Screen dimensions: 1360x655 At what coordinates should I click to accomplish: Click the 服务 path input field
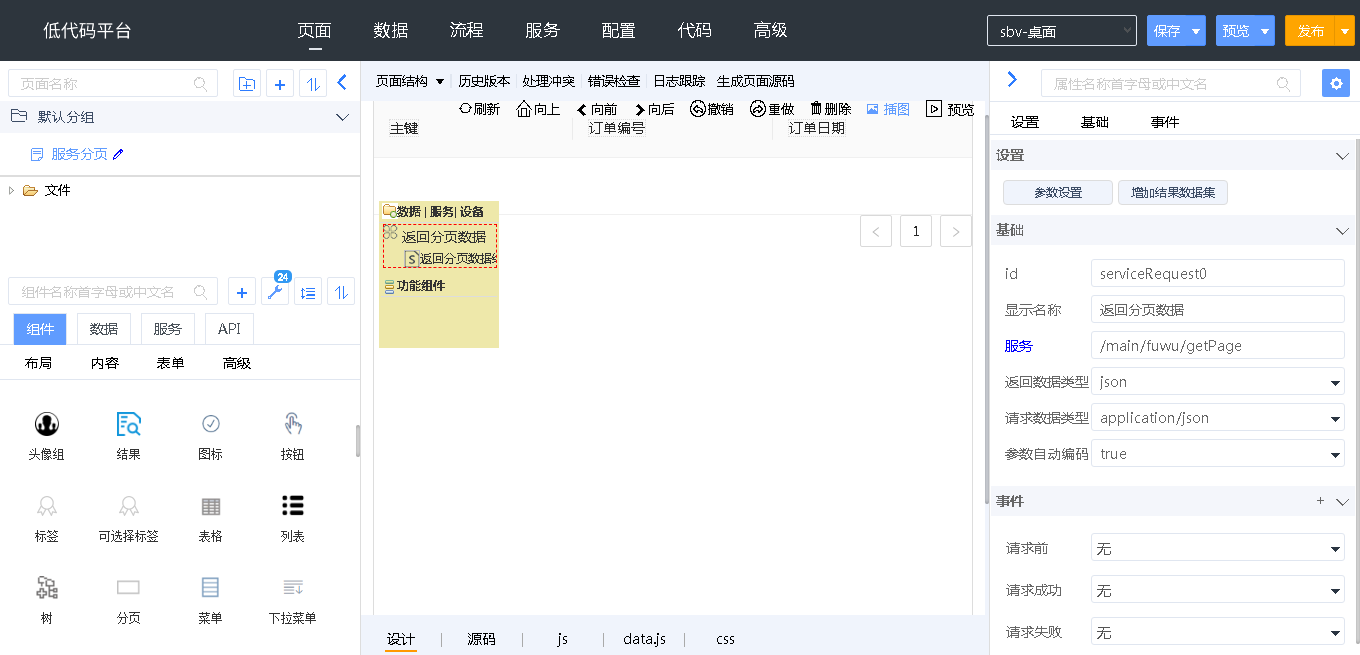(1217, 346)
